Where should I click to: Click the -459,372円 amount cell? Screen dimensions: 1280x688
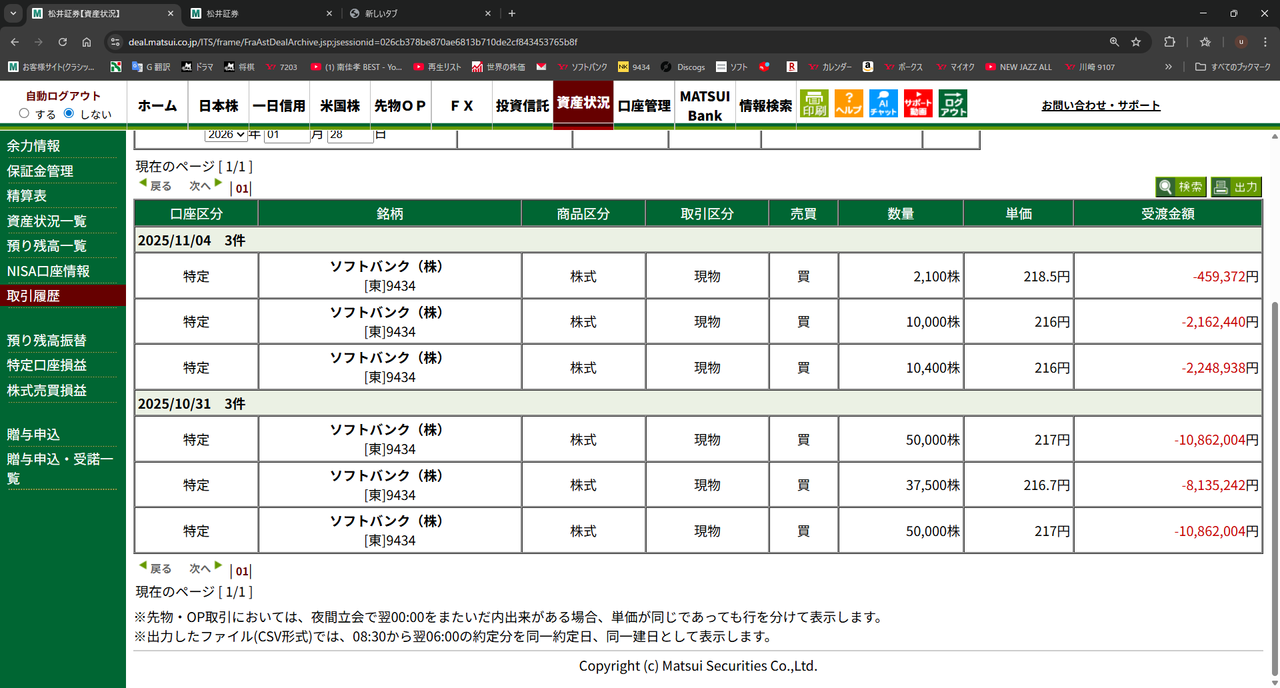pyautogui.click(x=1168, y=276)
